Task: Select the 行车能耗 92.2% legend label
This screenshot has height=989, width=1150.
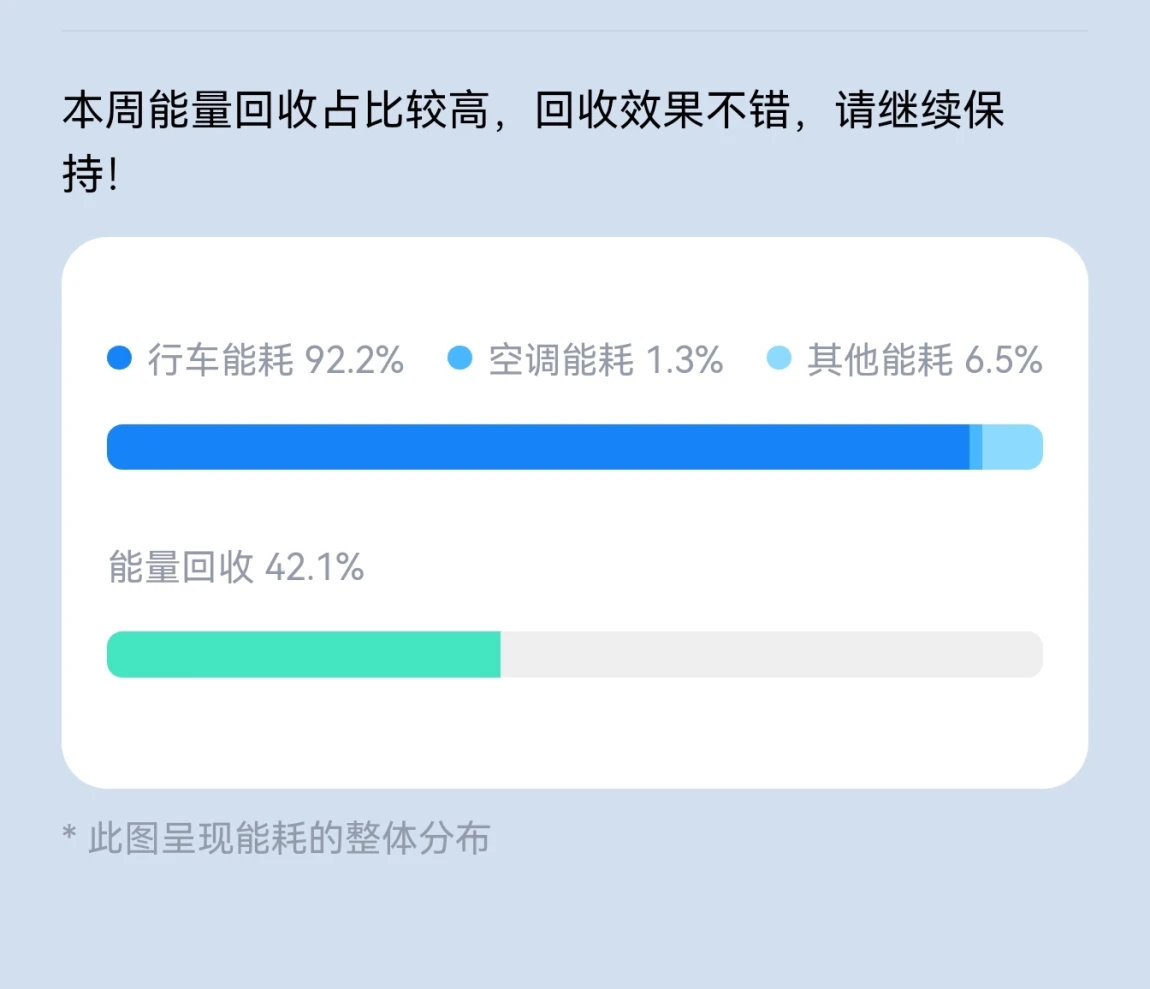Action: [x=276, y=360]
